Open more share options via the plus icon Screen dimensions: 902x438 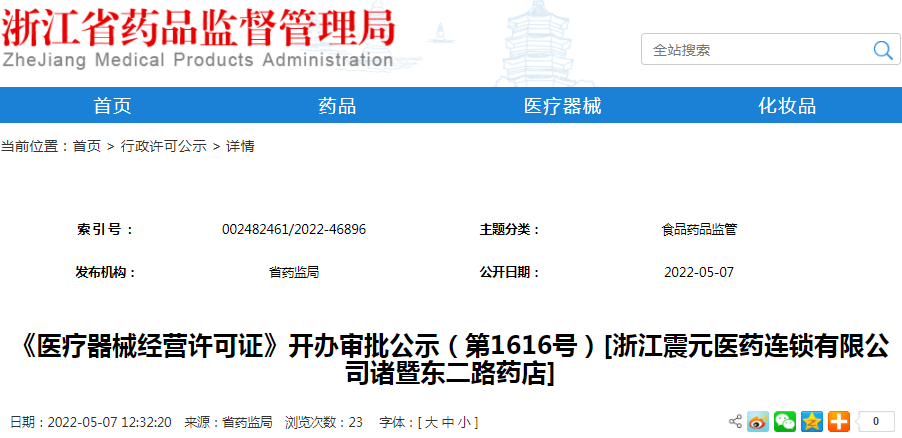pyautogui.click(x=839, y=422)
